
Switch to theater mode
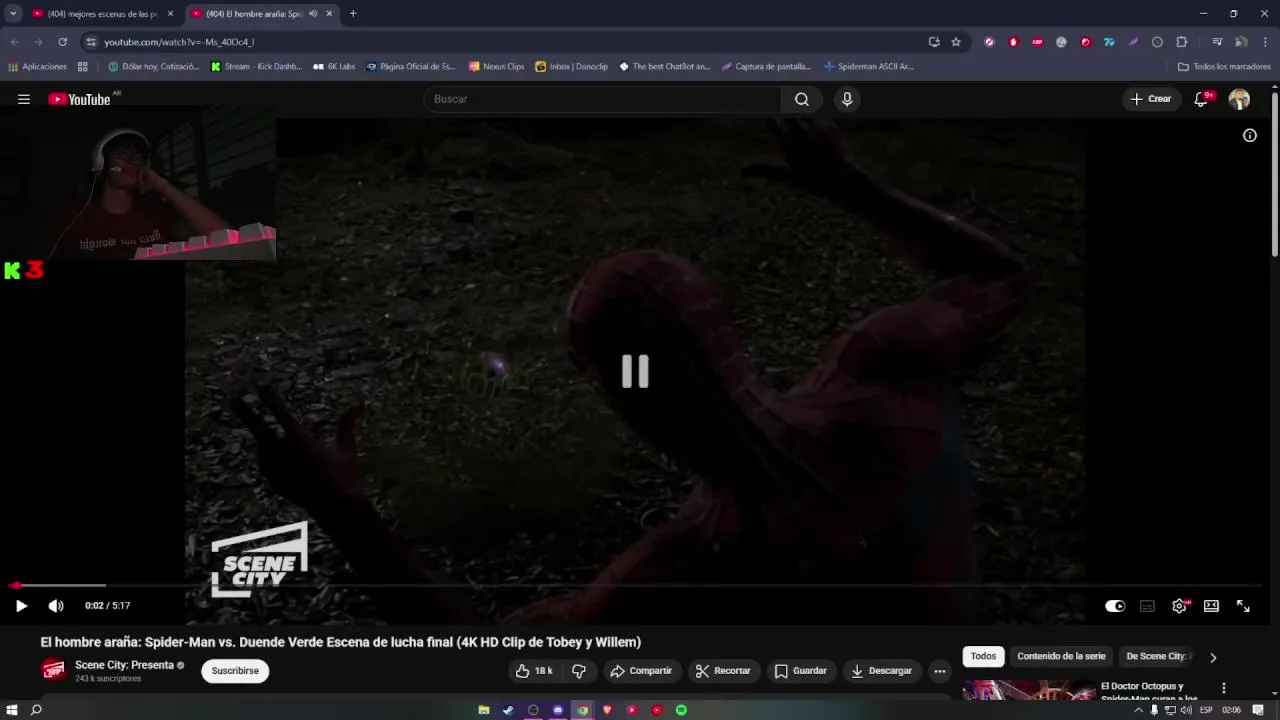[1211, 606]
